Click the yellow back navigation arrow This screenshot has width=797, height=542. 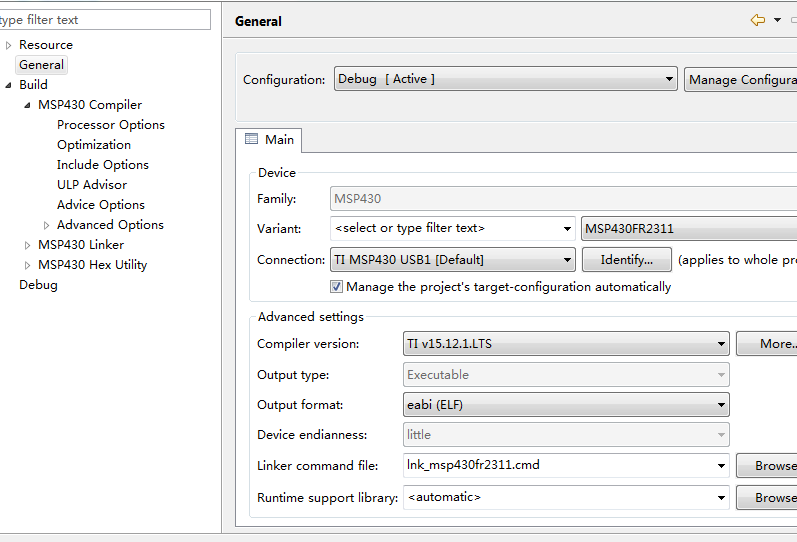tap(758, 20)
